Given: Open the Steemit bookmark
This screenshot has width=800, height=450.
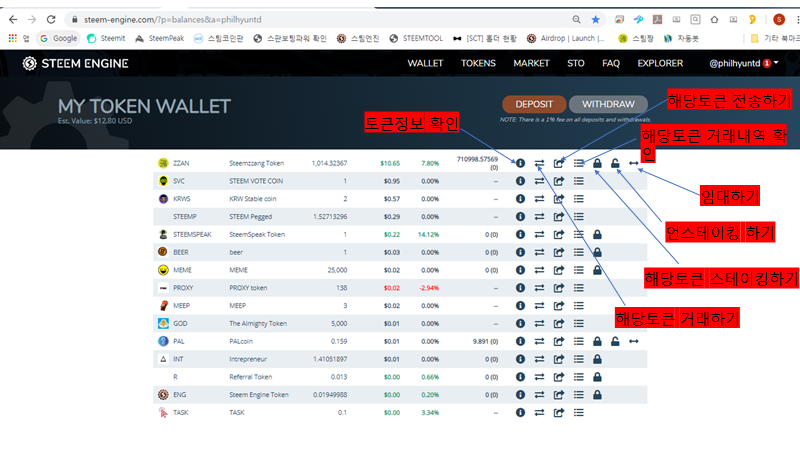Looking at the screenshot, I should tap(106, 38).
